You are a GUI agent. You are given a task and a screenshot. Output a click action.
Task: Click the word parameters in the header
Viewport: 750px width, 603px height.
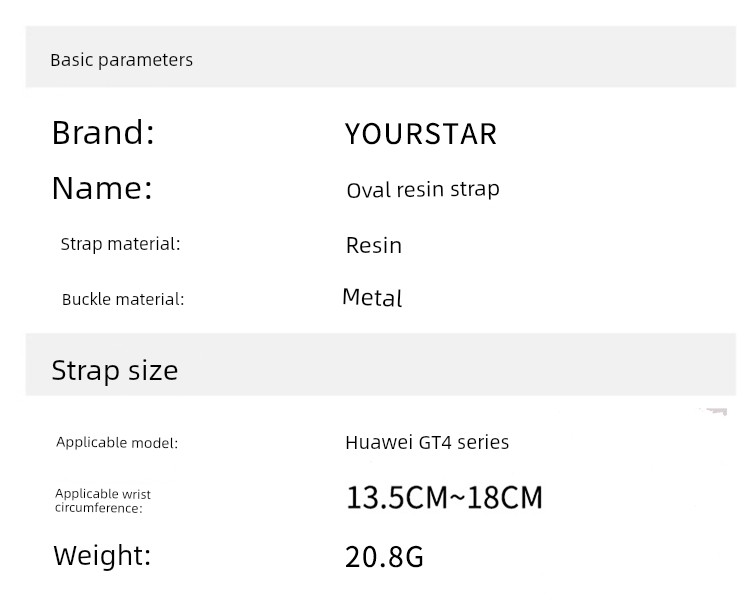[x=146, y=61]
